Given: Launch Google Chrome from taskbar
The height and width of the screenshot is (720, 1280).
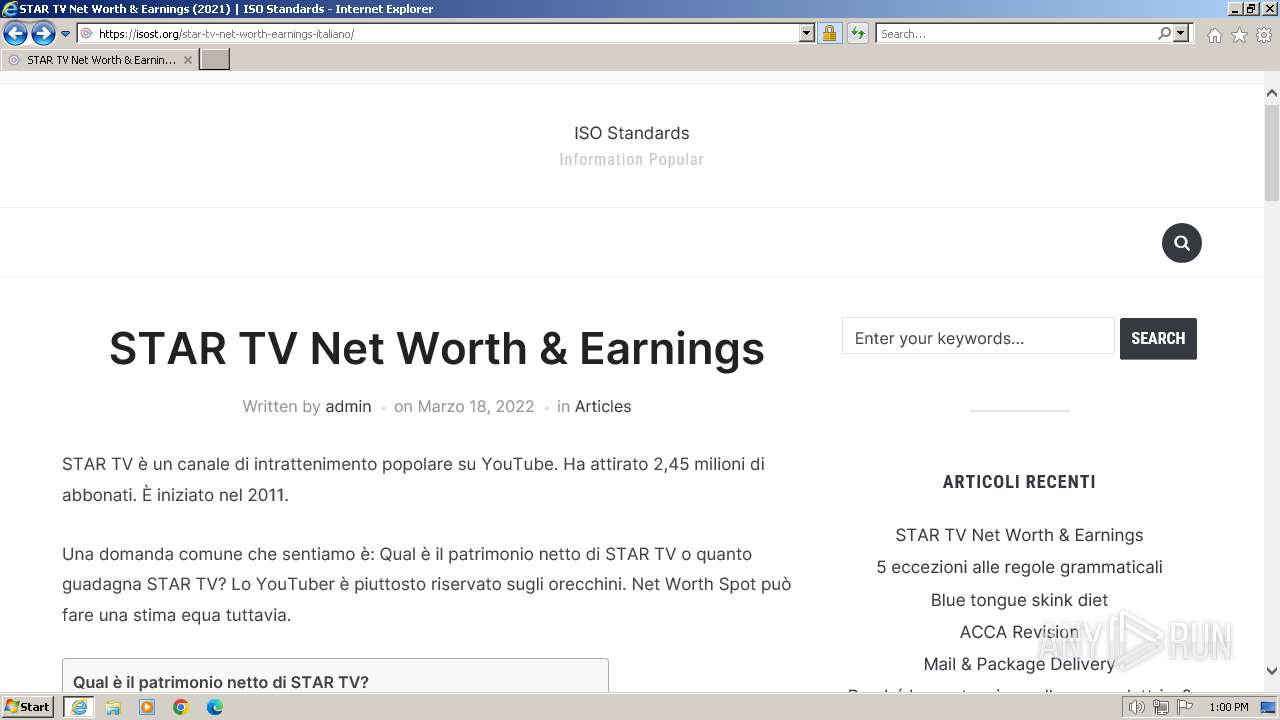Looking at the screenshot, I should (181, 707).
